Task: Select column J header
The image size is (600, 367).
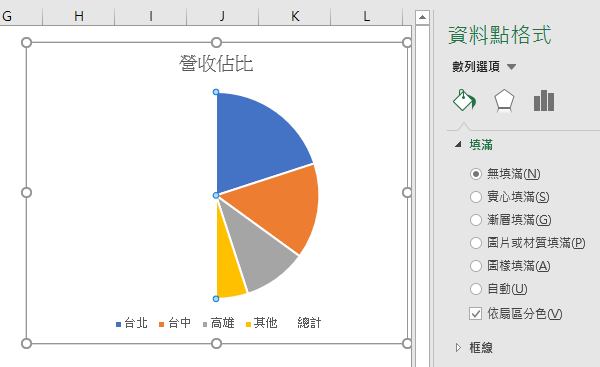Action: [222, 16]
